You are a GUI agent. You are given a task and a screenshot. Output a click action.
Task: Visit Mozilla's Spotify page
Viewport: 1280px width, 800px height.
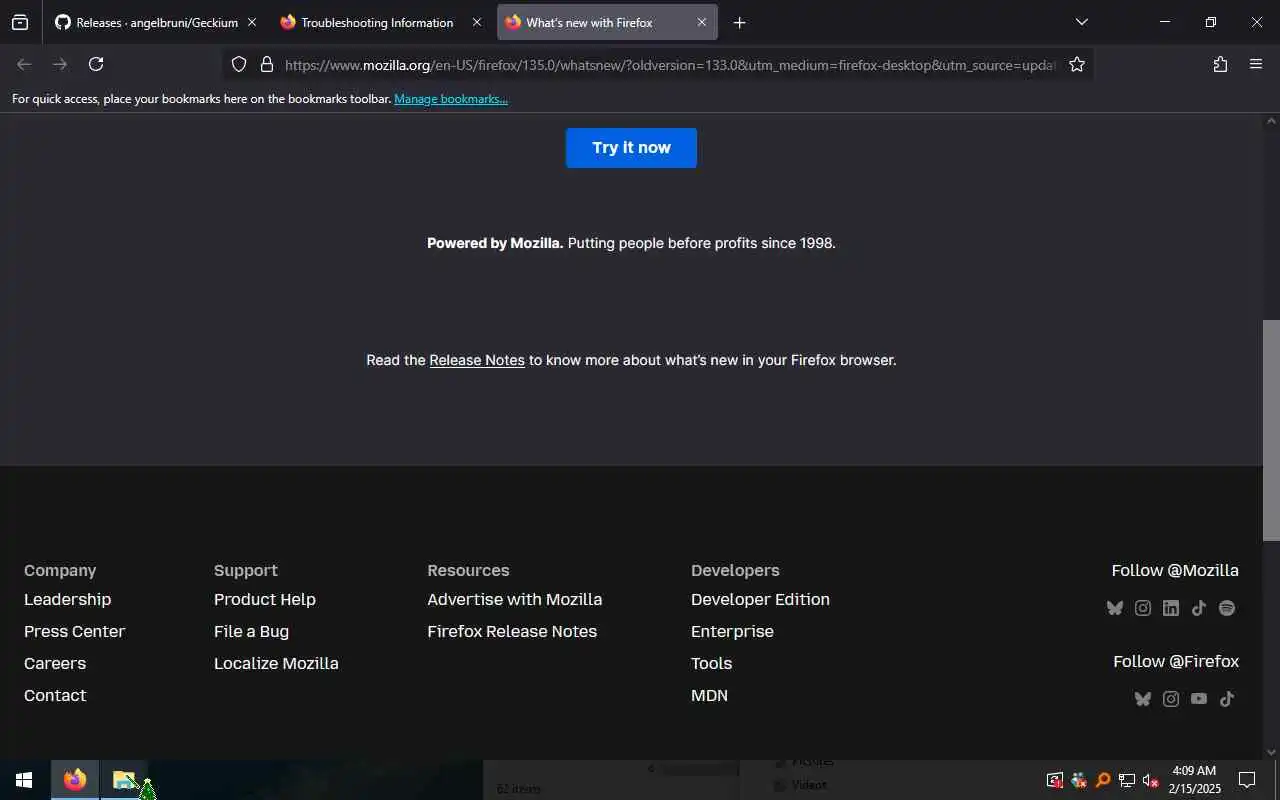pos(1227,608)
